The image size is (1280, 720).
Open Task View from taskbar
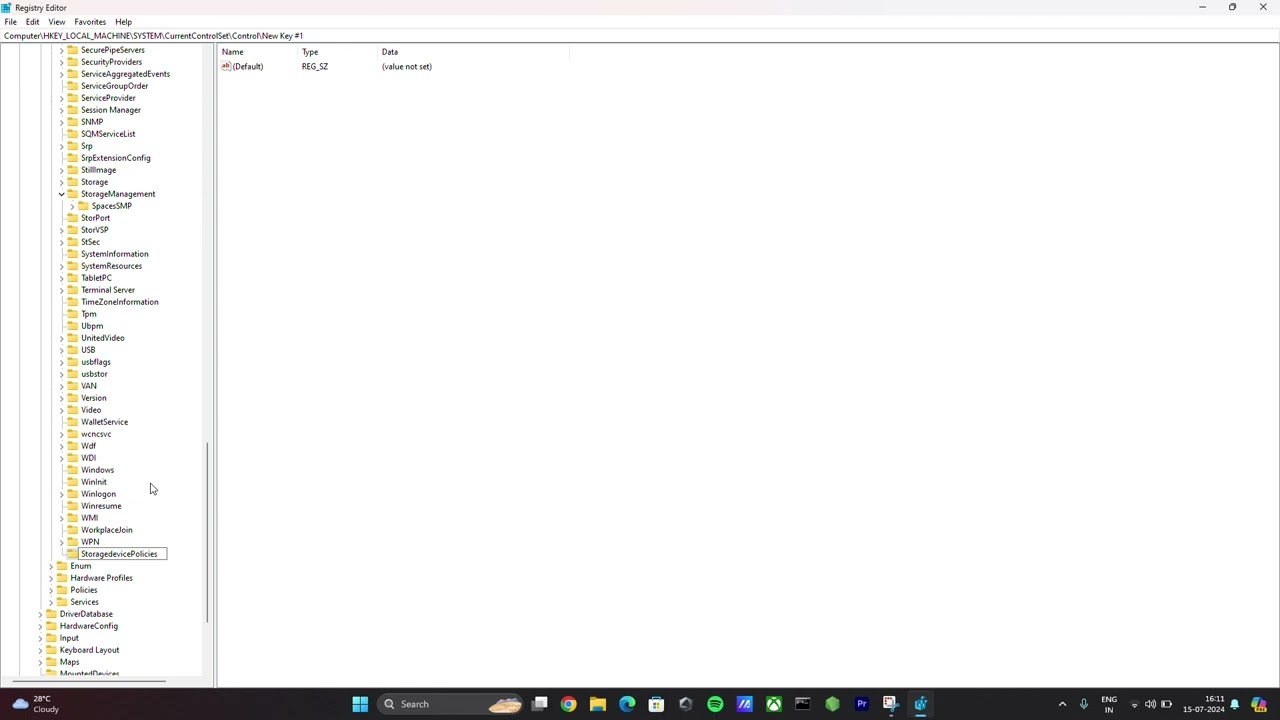(x=539, y=704)
